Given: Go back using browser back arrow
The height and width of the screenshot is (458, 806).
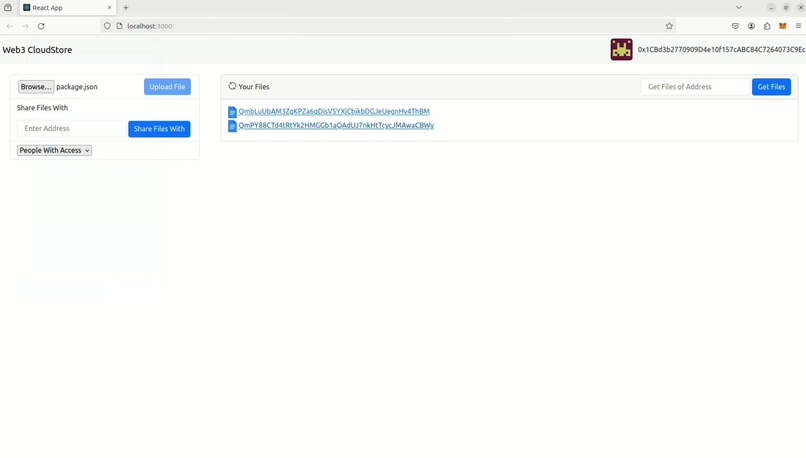Looking at the screenshot, I should click(x=10, y=26).
